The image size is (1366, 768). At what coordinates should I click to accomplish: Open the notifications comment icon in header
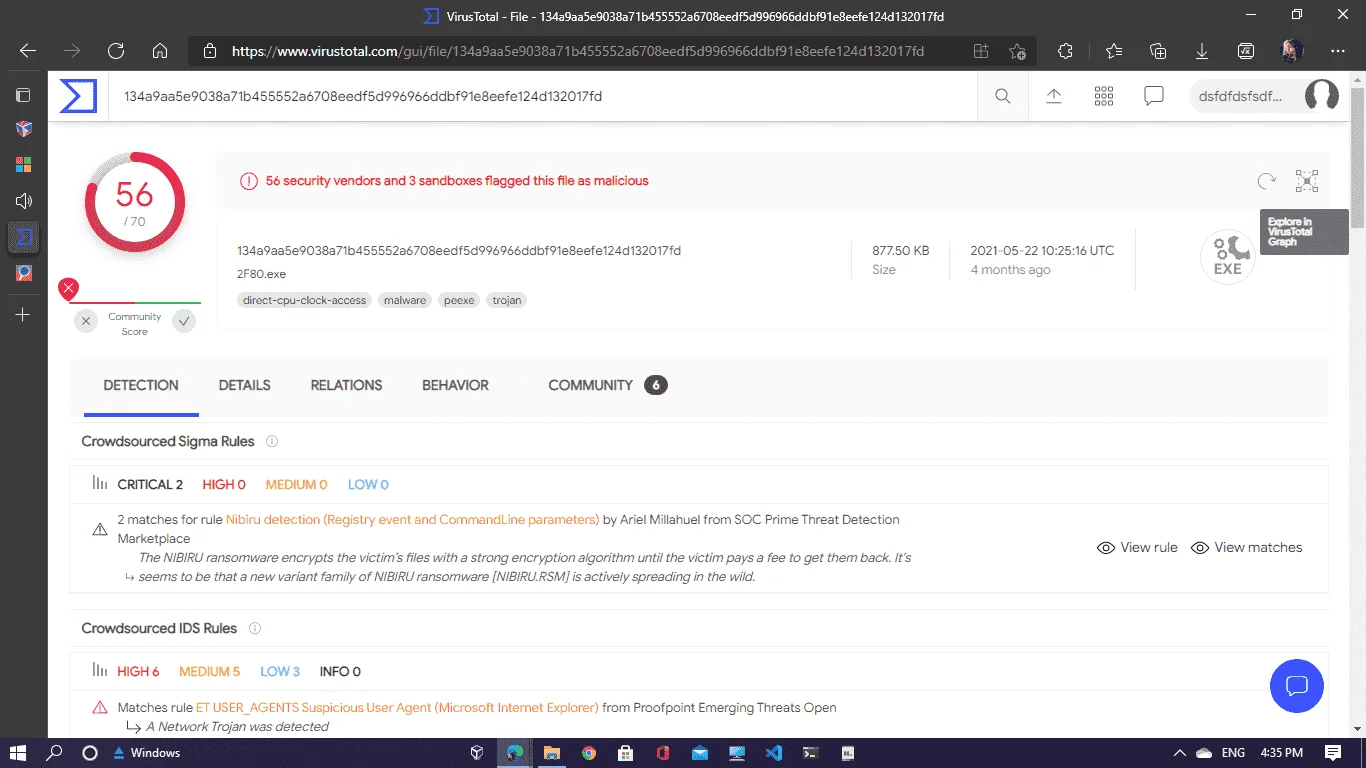coord(1154,96)
